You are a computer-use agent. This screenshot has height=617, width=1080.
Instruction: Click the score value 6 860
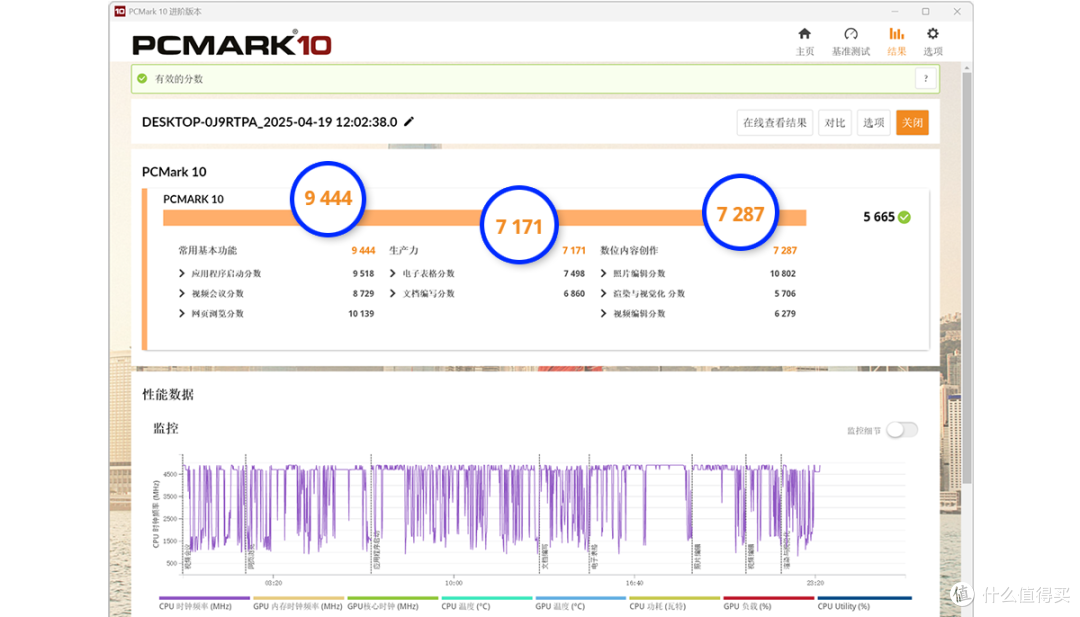(574, 293)
